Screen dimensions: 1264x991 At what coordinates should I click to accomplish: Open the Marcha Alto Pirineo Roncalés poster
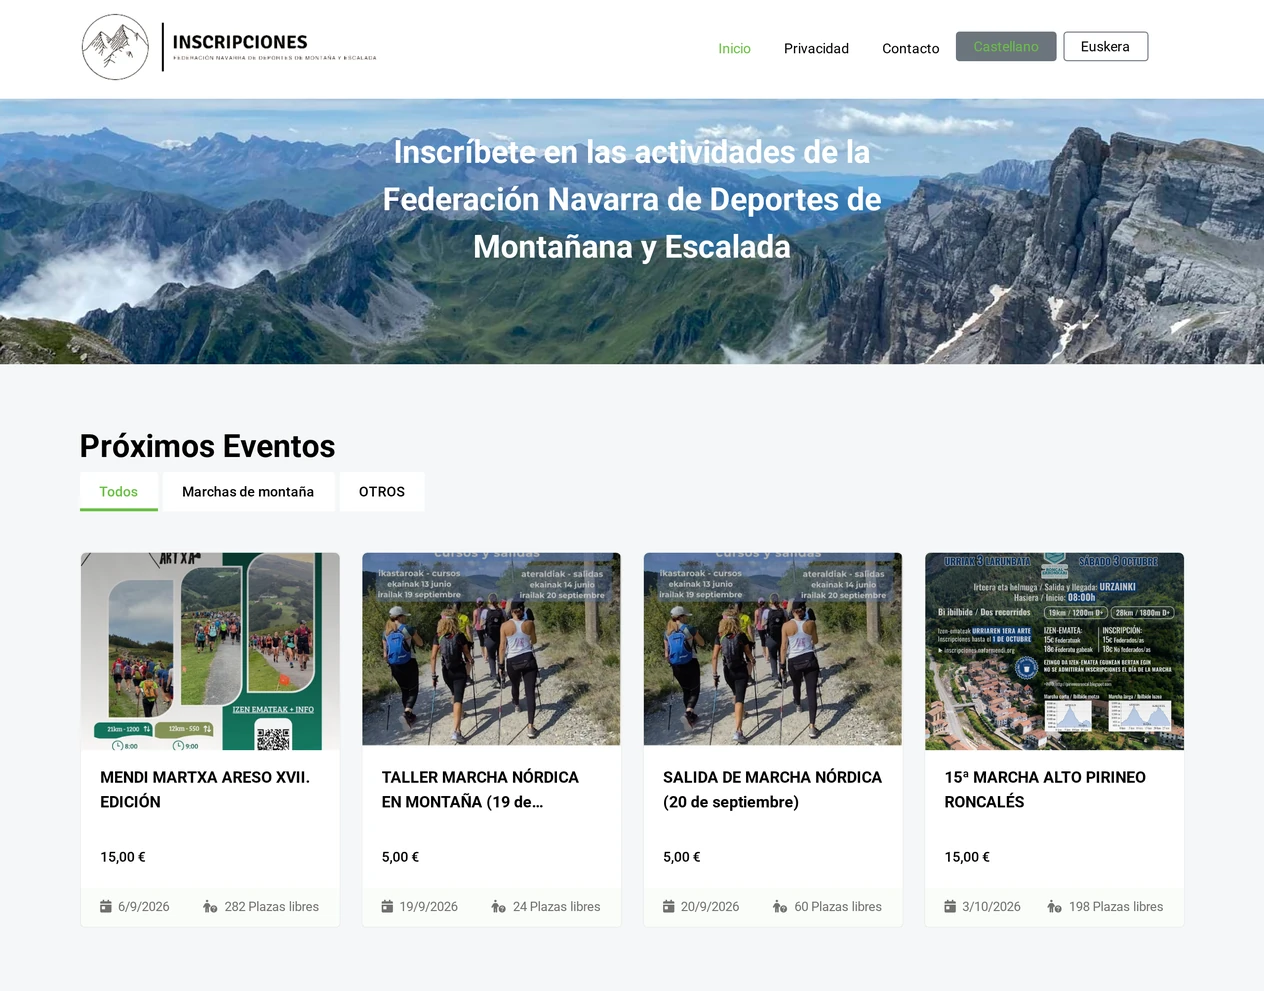click(1054, 651)
